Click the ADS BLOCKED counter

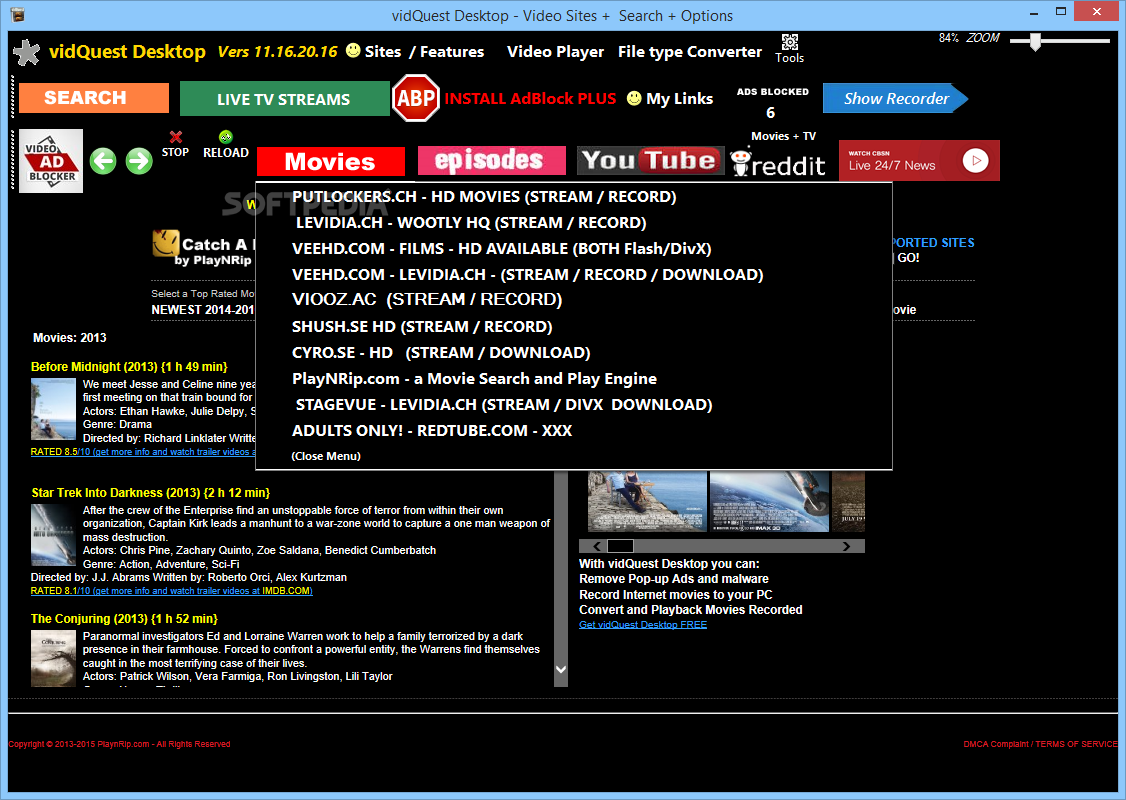[x=772, y=103]
